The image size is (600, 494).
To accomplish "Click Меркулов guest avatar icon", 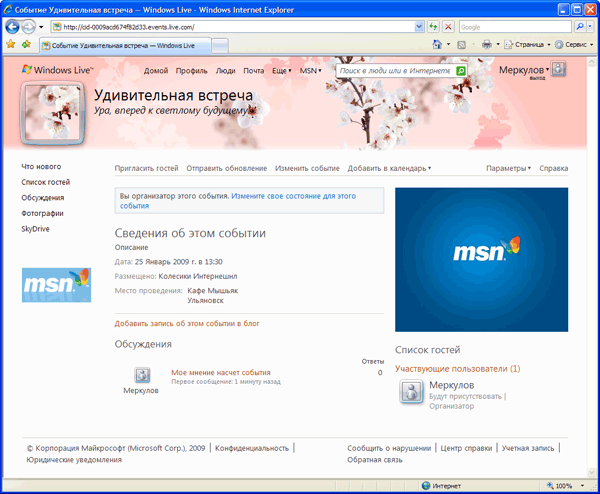I will [x=411, y=391].
